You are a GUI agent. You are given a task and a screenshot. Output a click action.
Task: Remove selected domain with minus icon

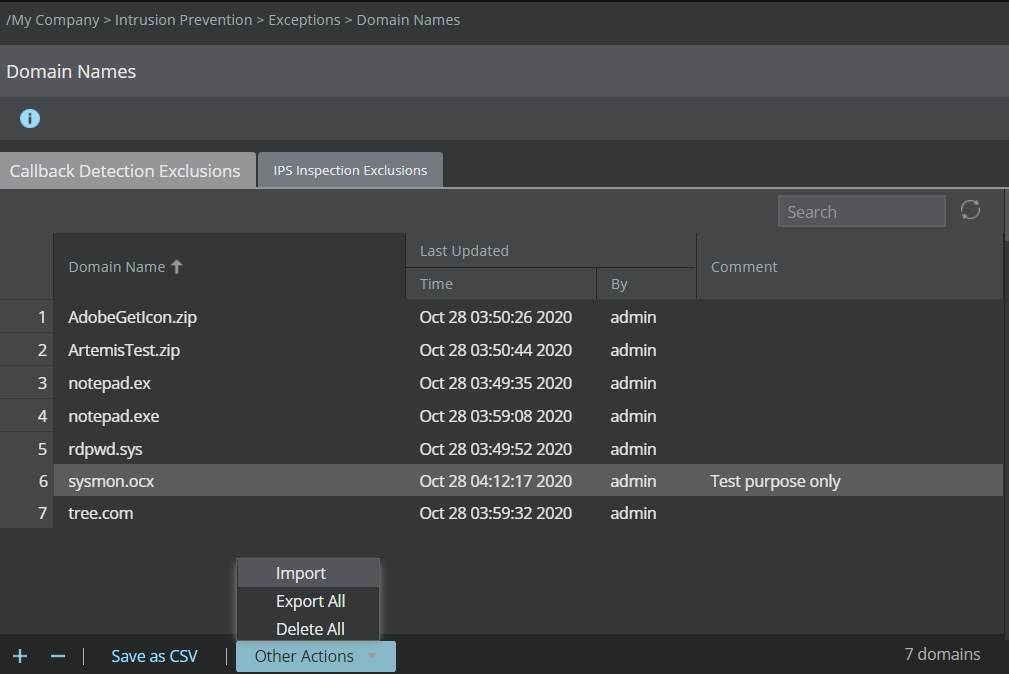[58, 656]
